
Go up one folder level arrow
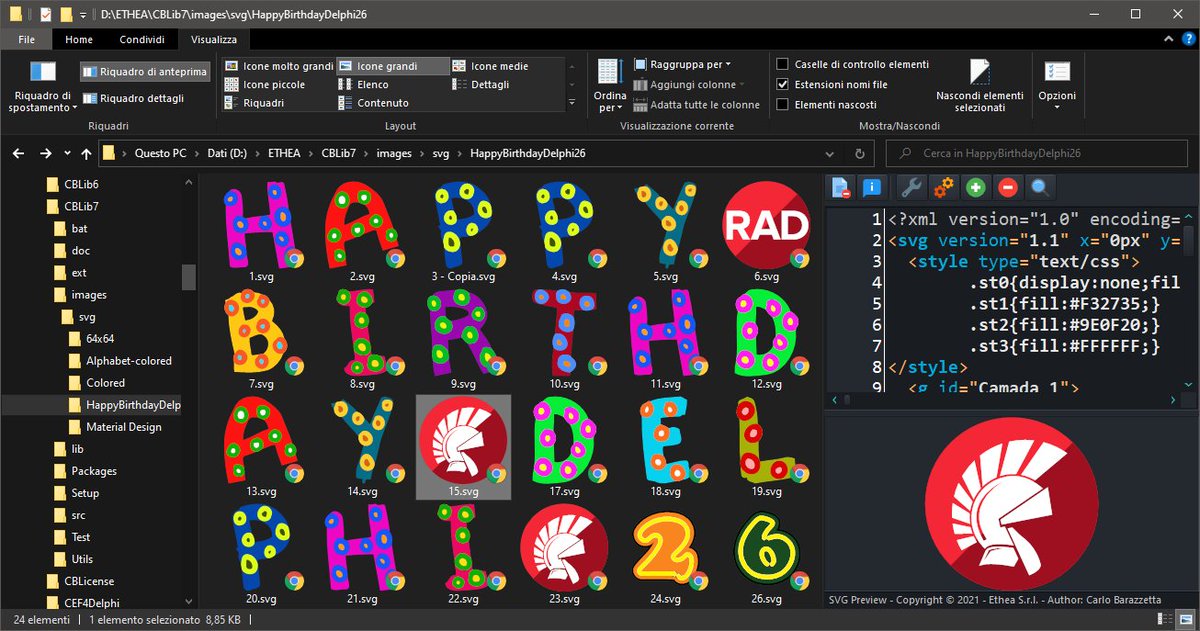(86, 153)
